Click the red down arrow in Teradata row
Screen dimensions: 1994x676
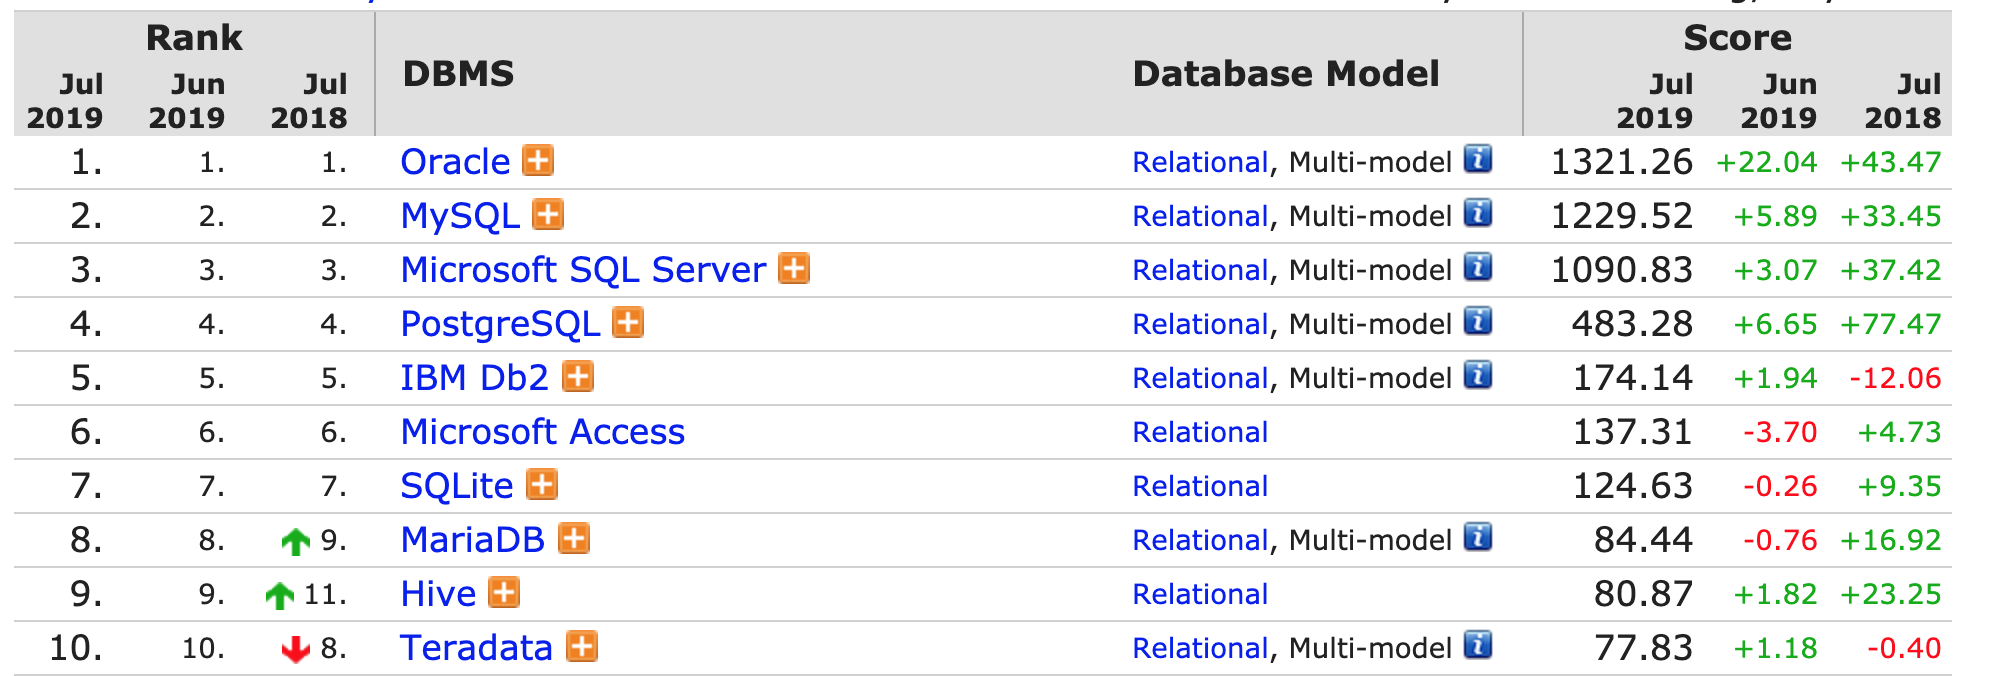[296, 650]
